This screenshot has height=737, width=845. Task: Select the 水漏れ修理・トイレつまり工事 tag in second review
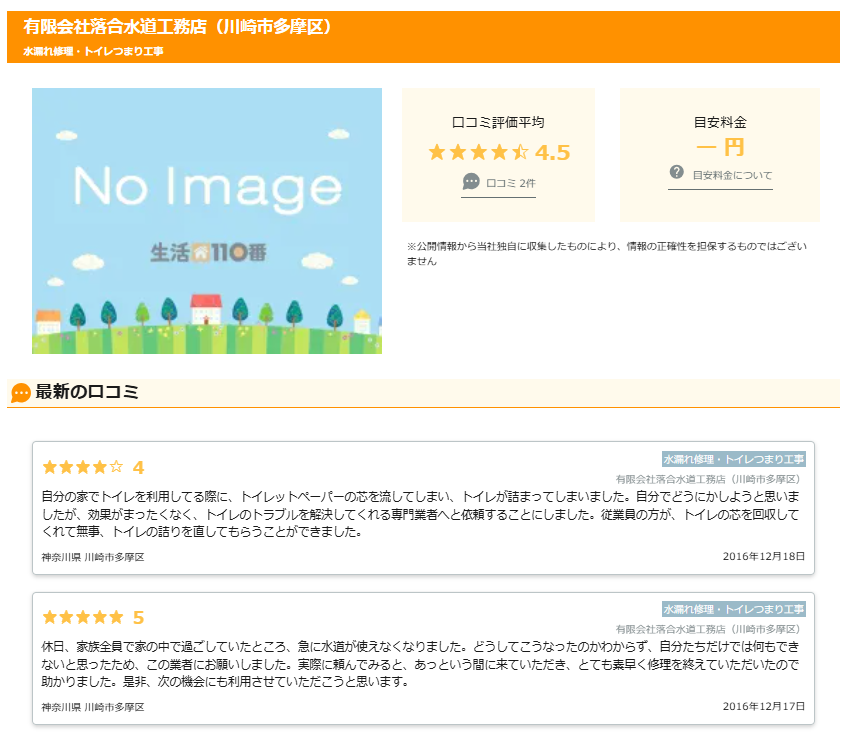click(733, 609)
